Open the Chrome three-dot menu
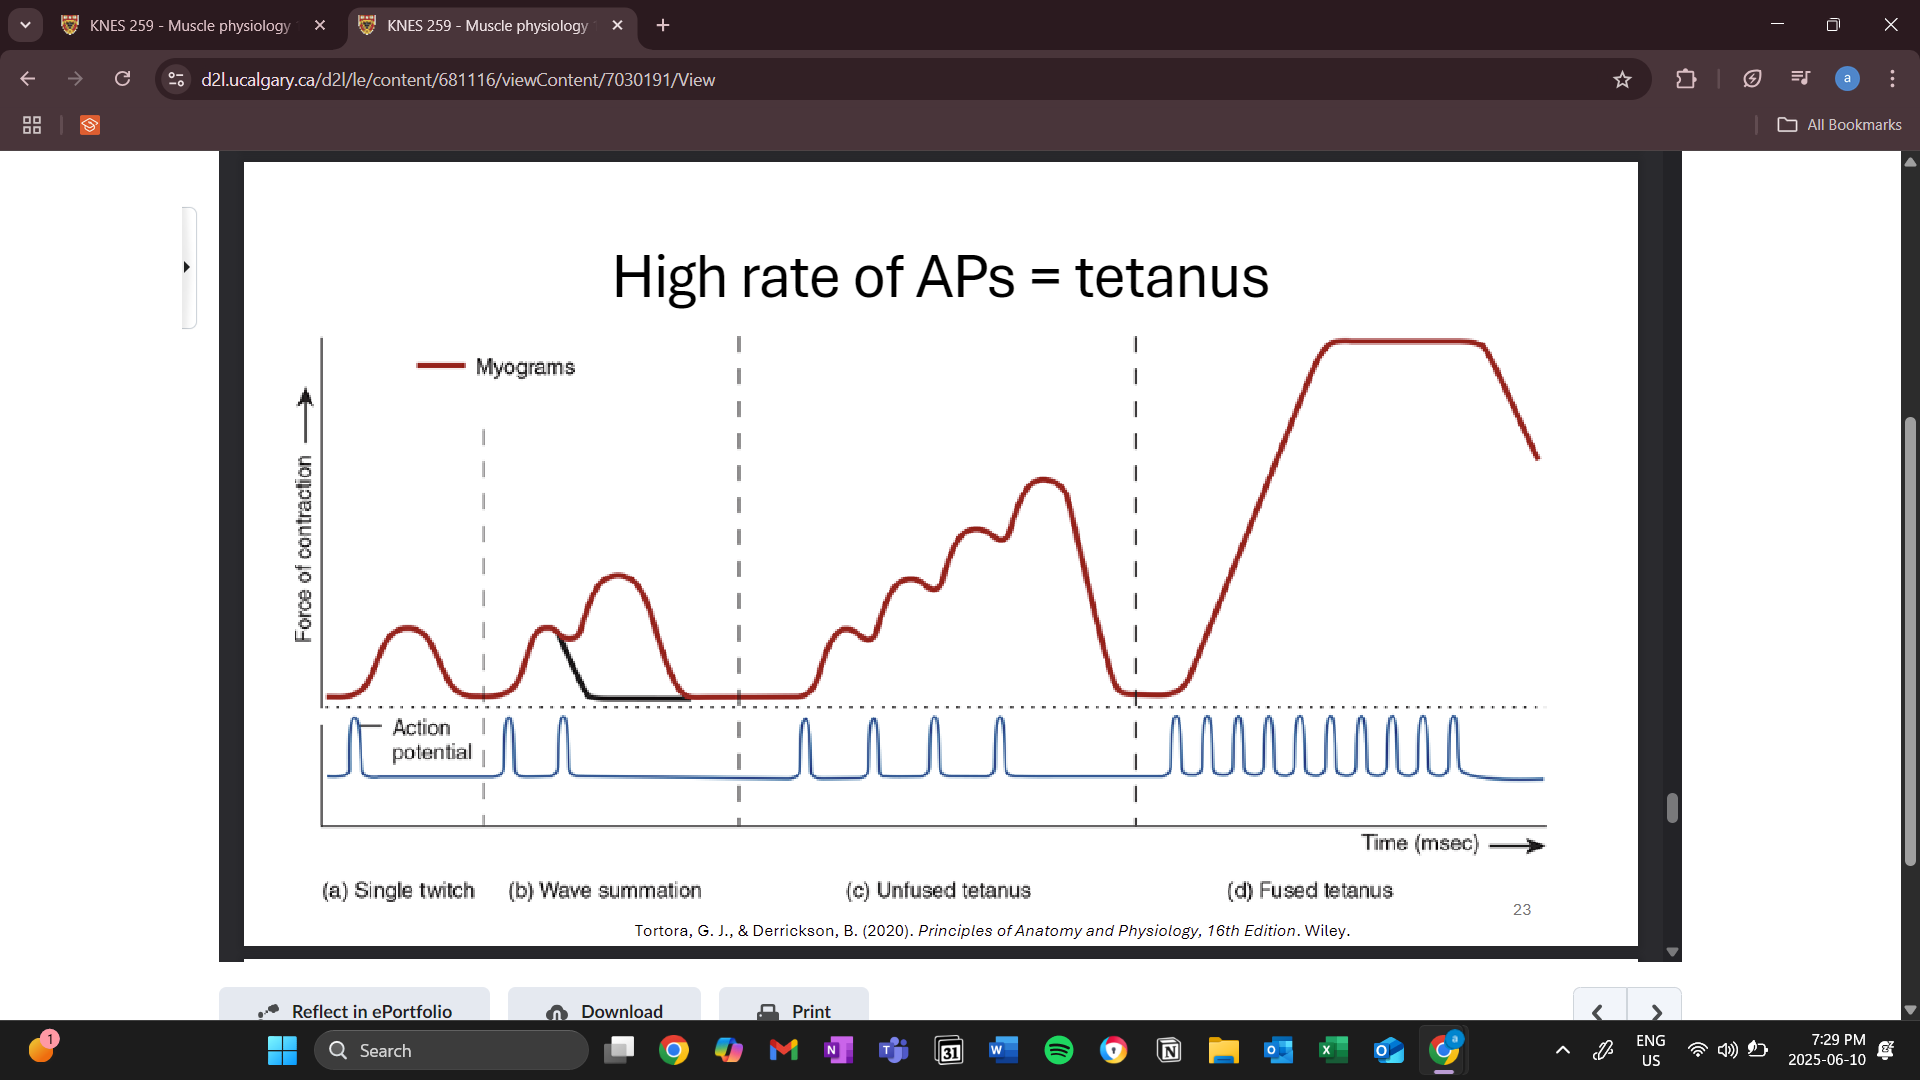The height and width of the screenshot is (1080, 1920). (x=1892, y=79)
